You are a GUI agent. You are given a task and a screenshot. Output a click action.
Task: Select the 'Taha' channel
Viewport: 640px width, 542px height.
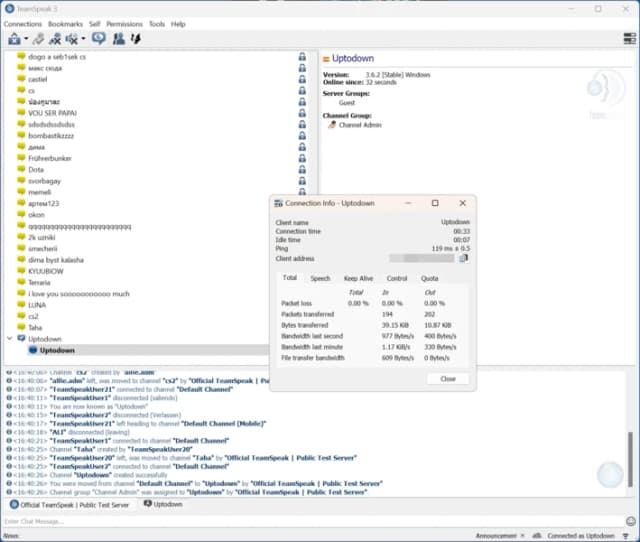(35, 327)
